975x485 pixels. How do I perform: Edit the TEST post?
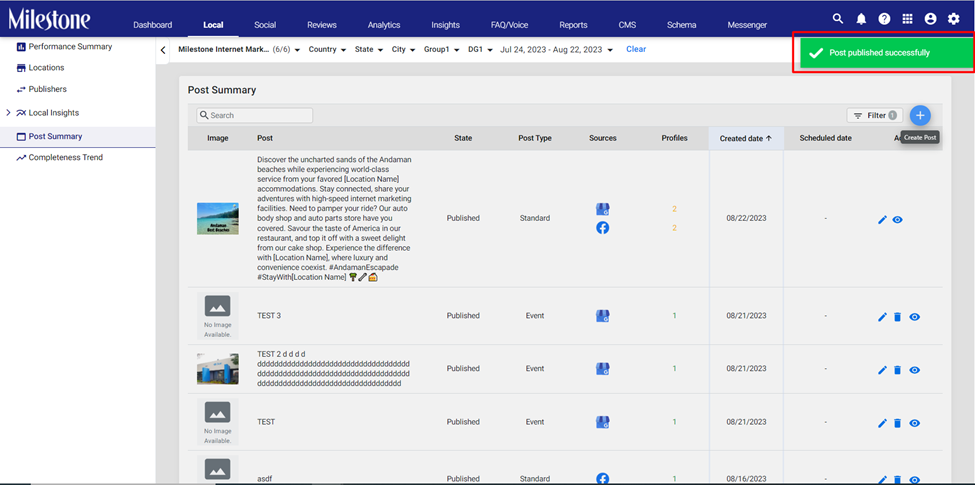(x=882, y=423)
